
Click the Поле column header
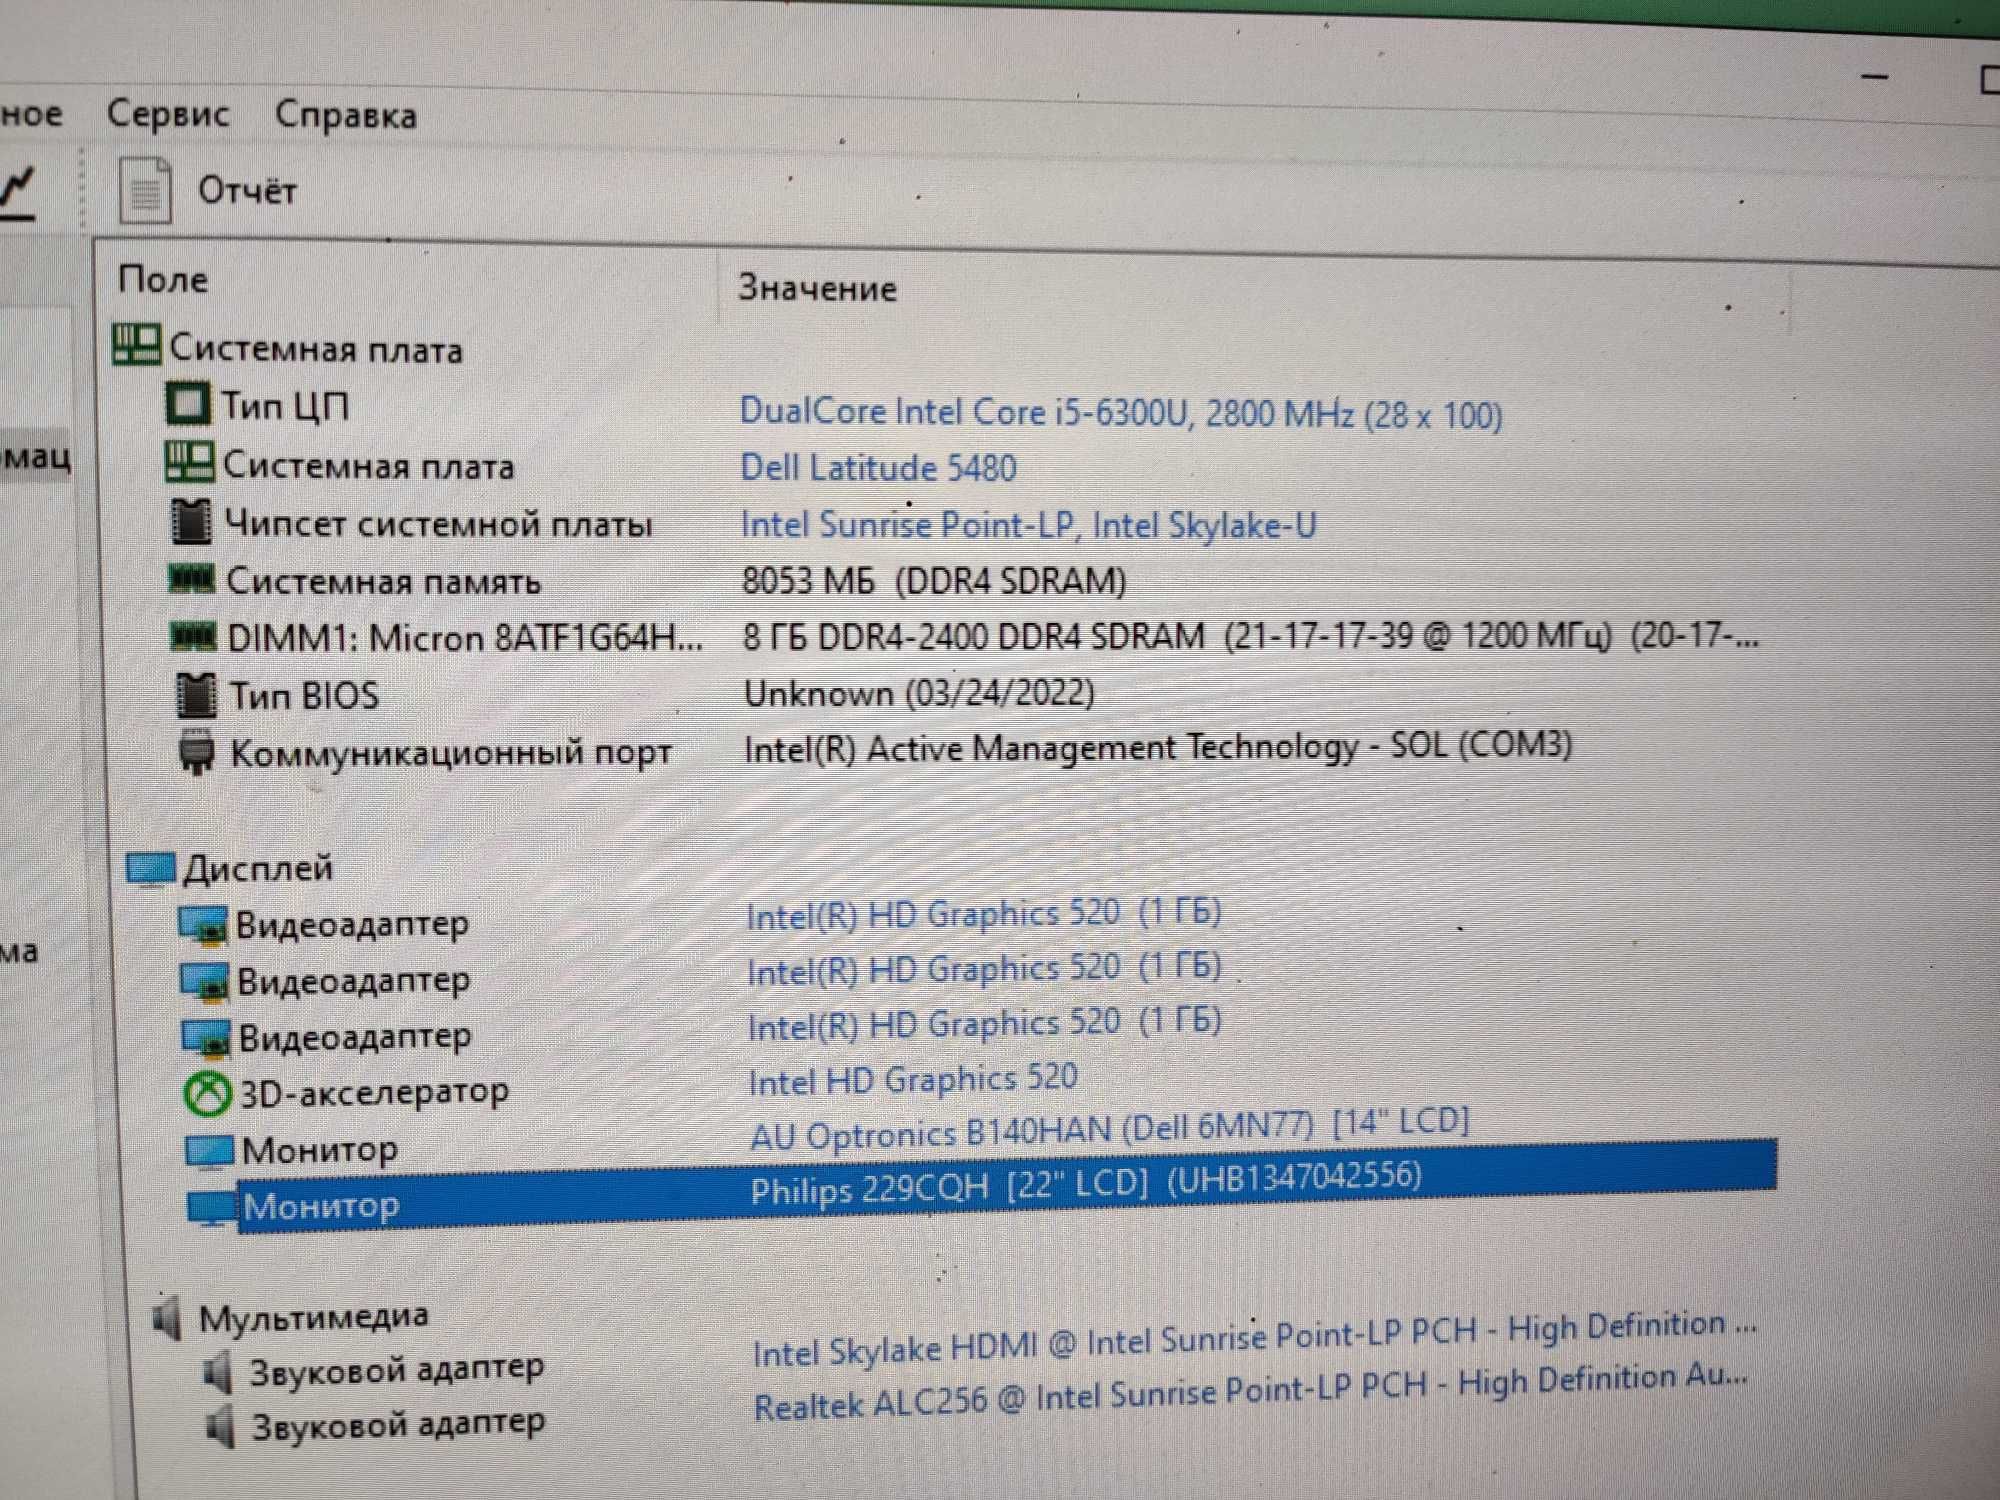pyautogui.click(x=163, y=279)
